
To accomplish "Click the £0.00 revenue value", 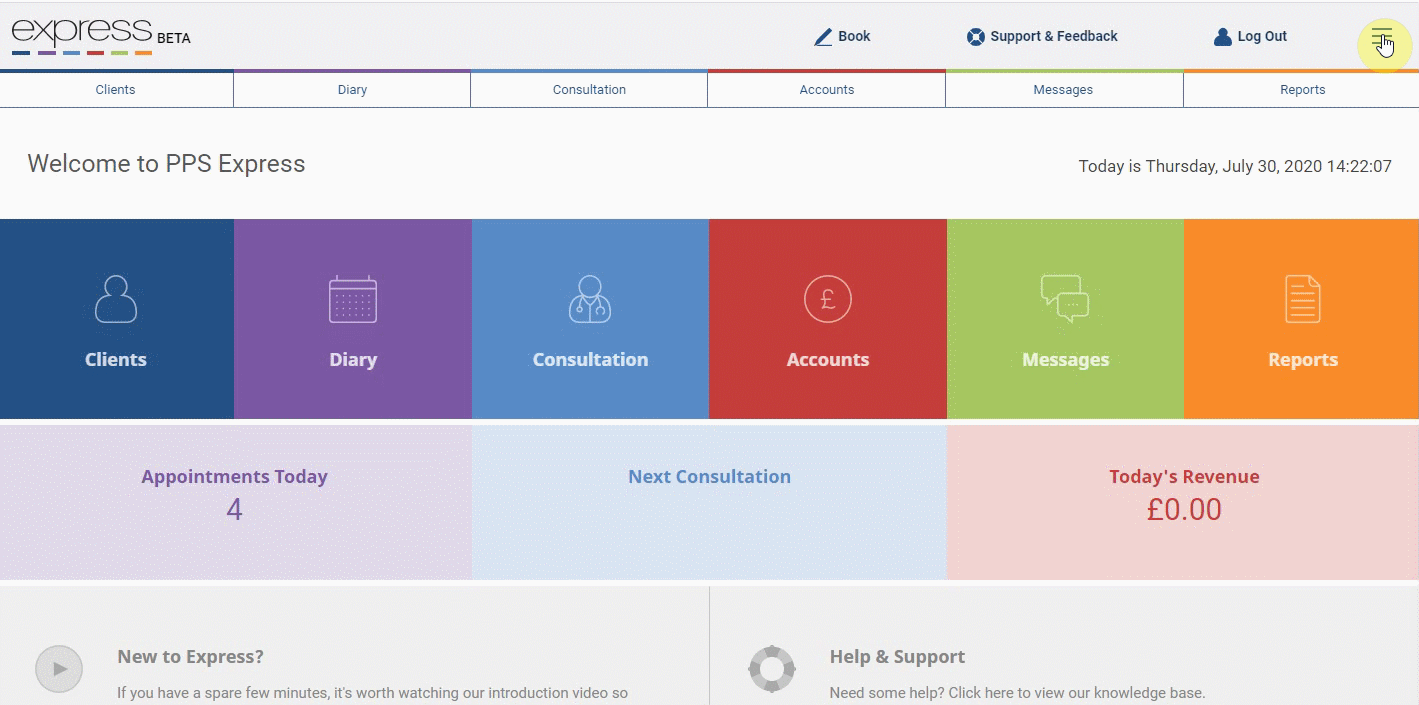I will pos(1184,510).
